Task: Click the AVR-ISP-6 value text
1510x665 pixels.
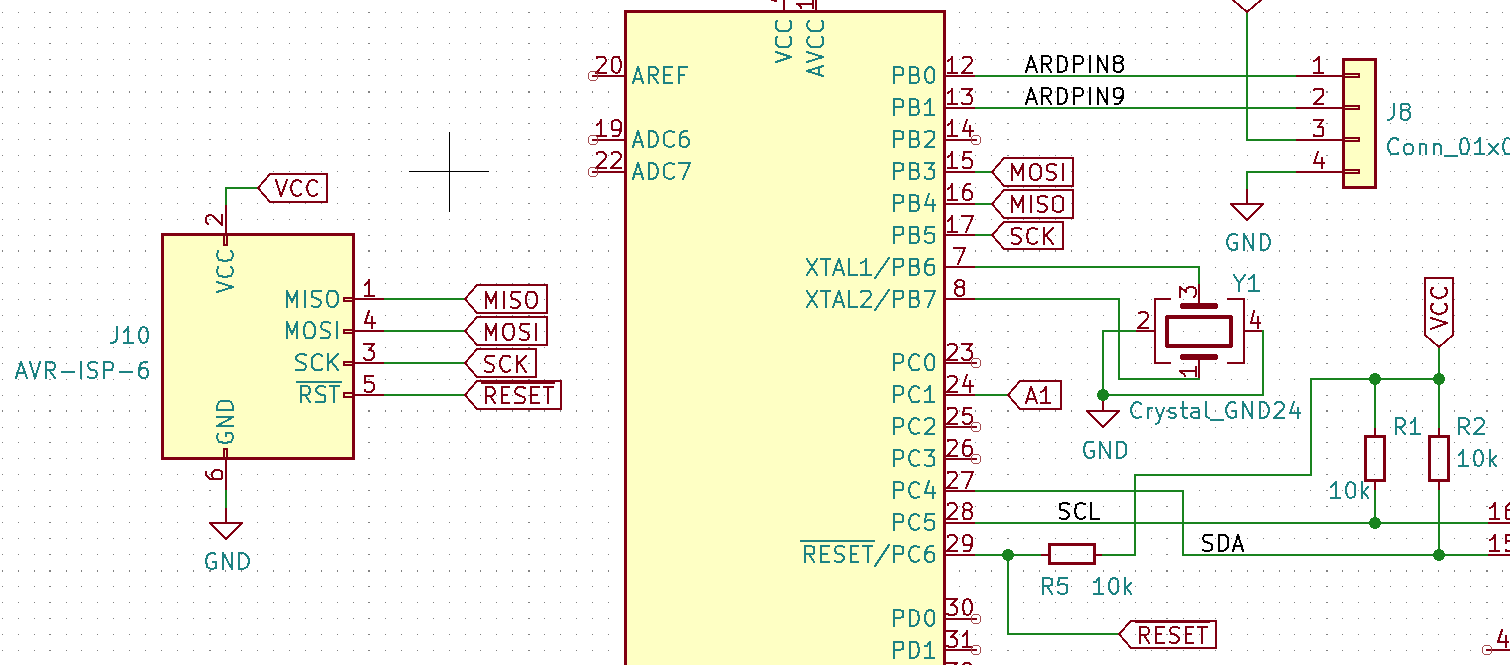Action: (x=82, y=371)
